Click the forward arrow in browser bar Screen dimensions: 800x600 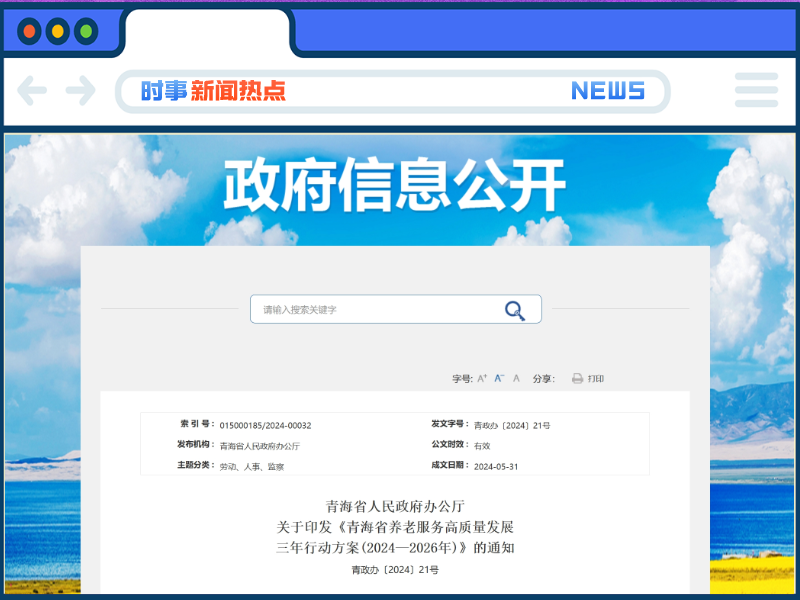pos(80,91)
